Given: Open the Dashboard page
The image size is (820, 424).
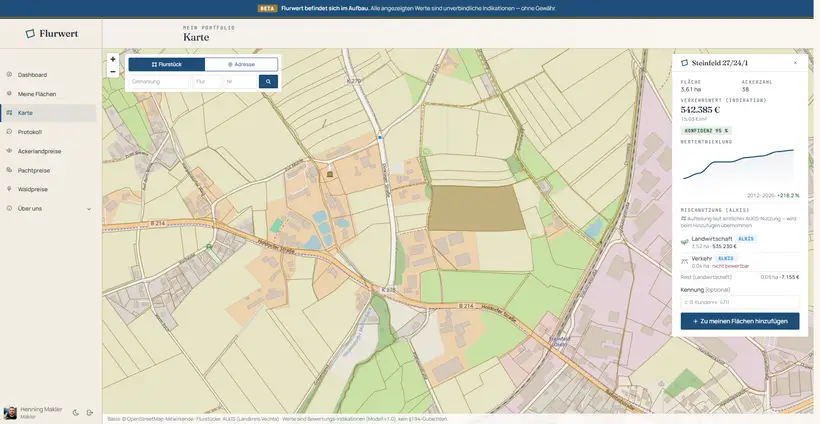Looking at the screenshot, I should point(48,75).
